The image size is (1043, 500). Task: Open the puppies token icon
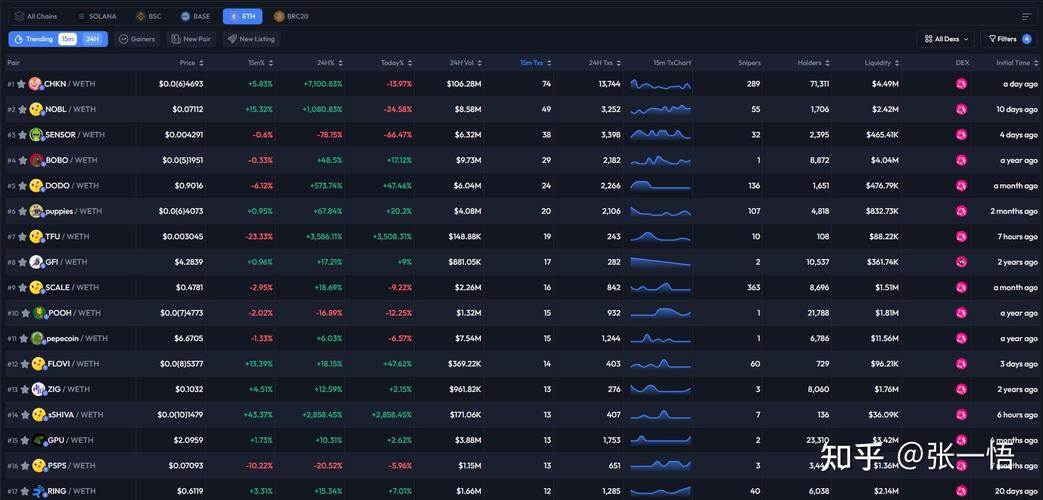tap(37, 211)
